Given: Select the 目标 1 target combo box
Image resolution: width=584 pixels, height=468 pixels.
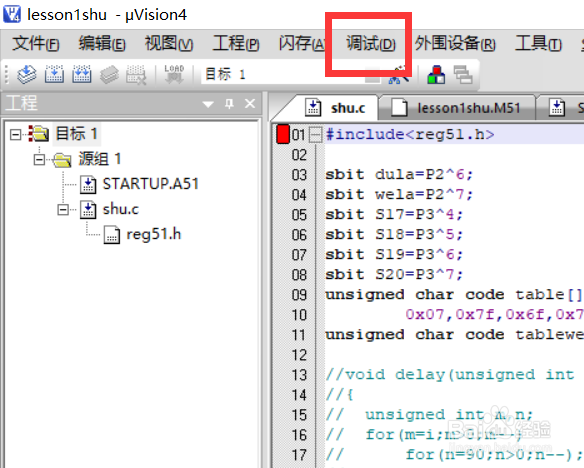Looking at the screenshot, I should [292, 74].
